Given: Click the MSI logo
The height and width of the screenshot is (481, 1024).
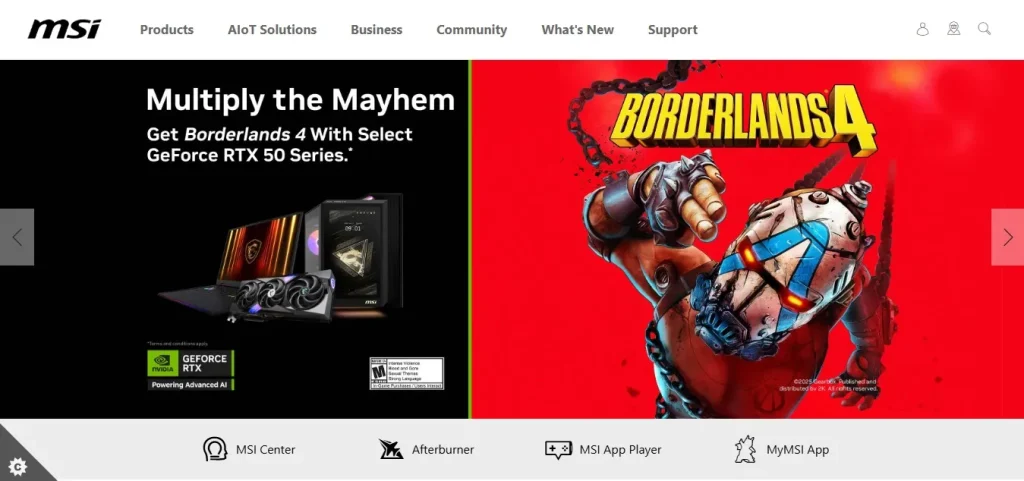Looking at the screenshot, I should pyautogui.click(x=64, y=29).
